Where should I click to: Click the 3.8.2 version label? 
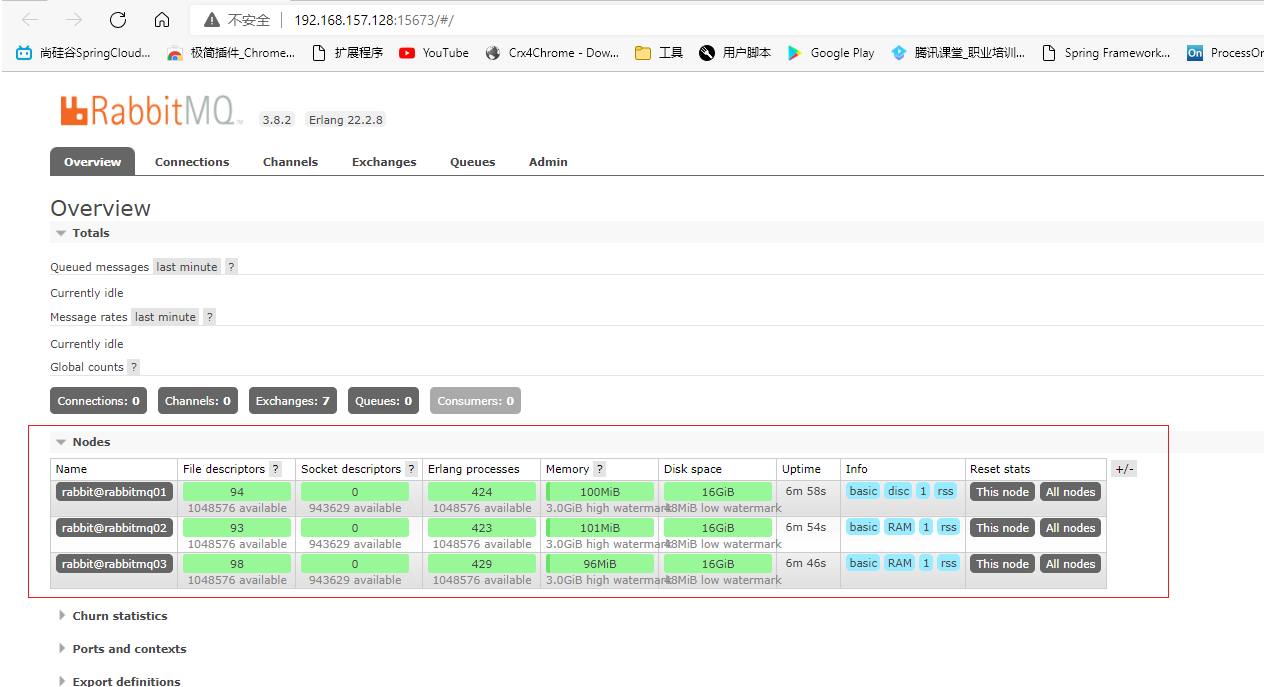[x=277, y=120]
